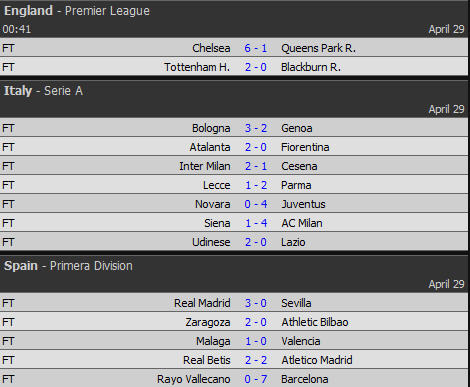This screenshot has width=470, height=387.
Task: Click the Spain - Primera Division header
Action: (68, 266)
